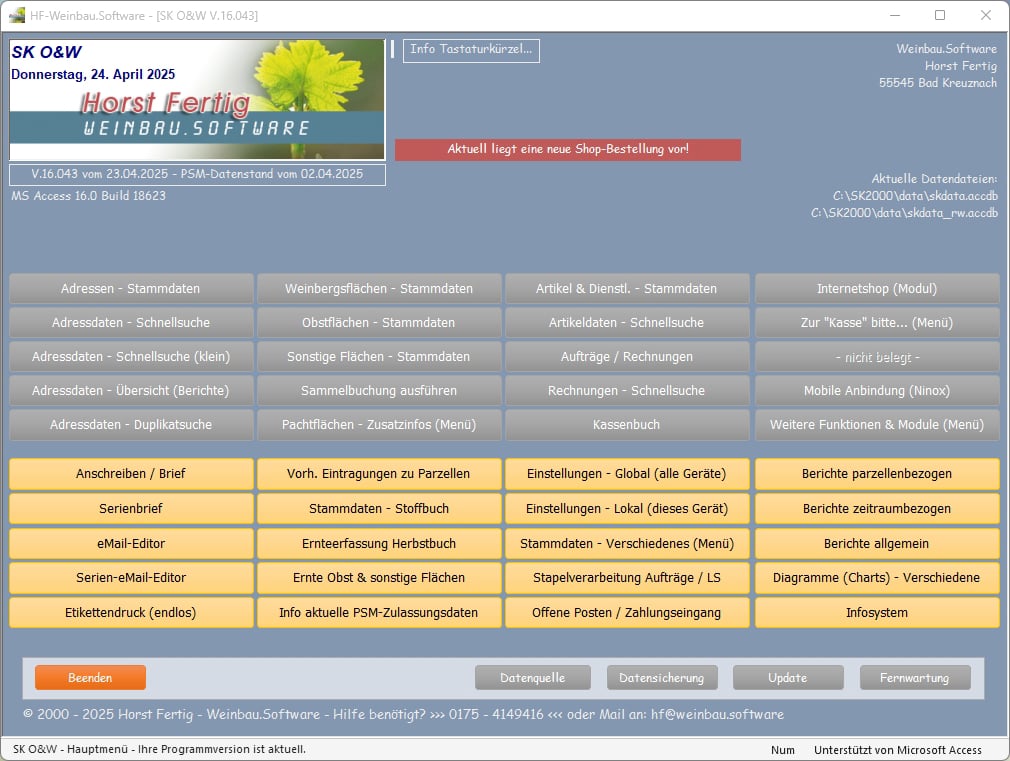Open Aufträge / Rechnungen
This screenshot has height=761, width=1010.
click(x=627, y=357)
